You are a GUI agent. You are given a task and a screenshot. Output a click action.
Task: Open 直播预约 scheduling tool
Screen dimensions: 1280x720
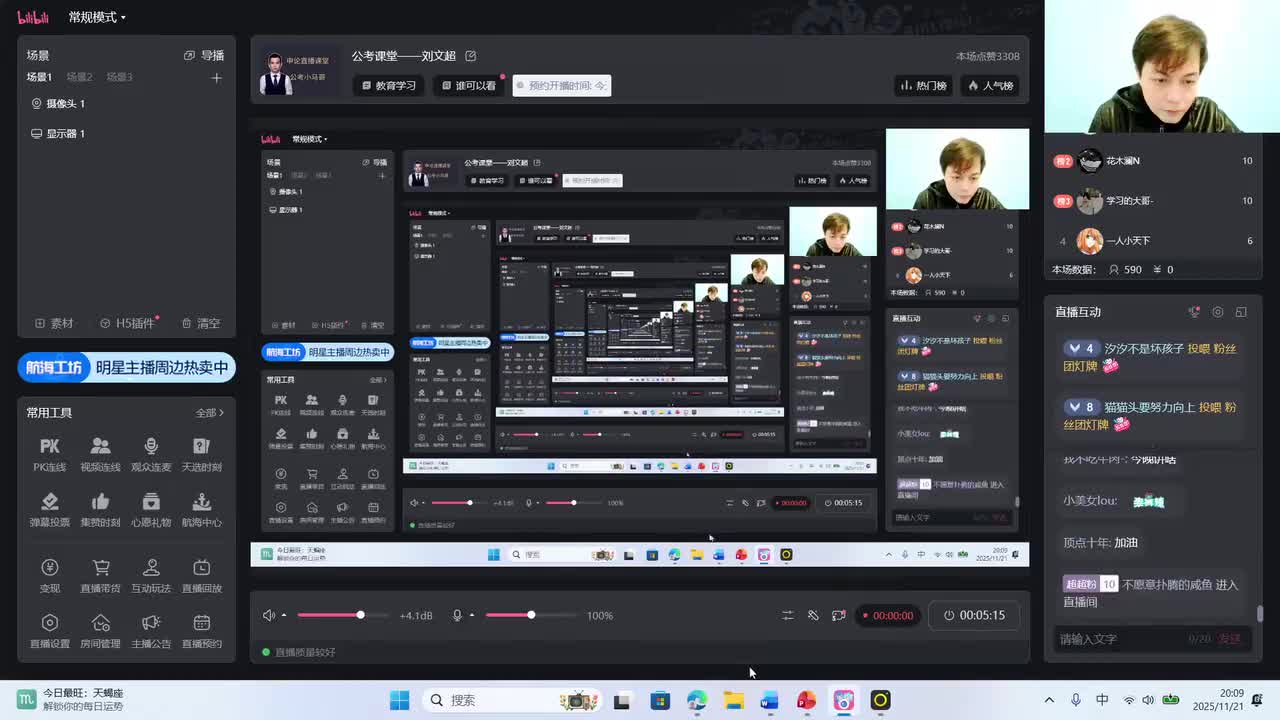coord(202,632)
